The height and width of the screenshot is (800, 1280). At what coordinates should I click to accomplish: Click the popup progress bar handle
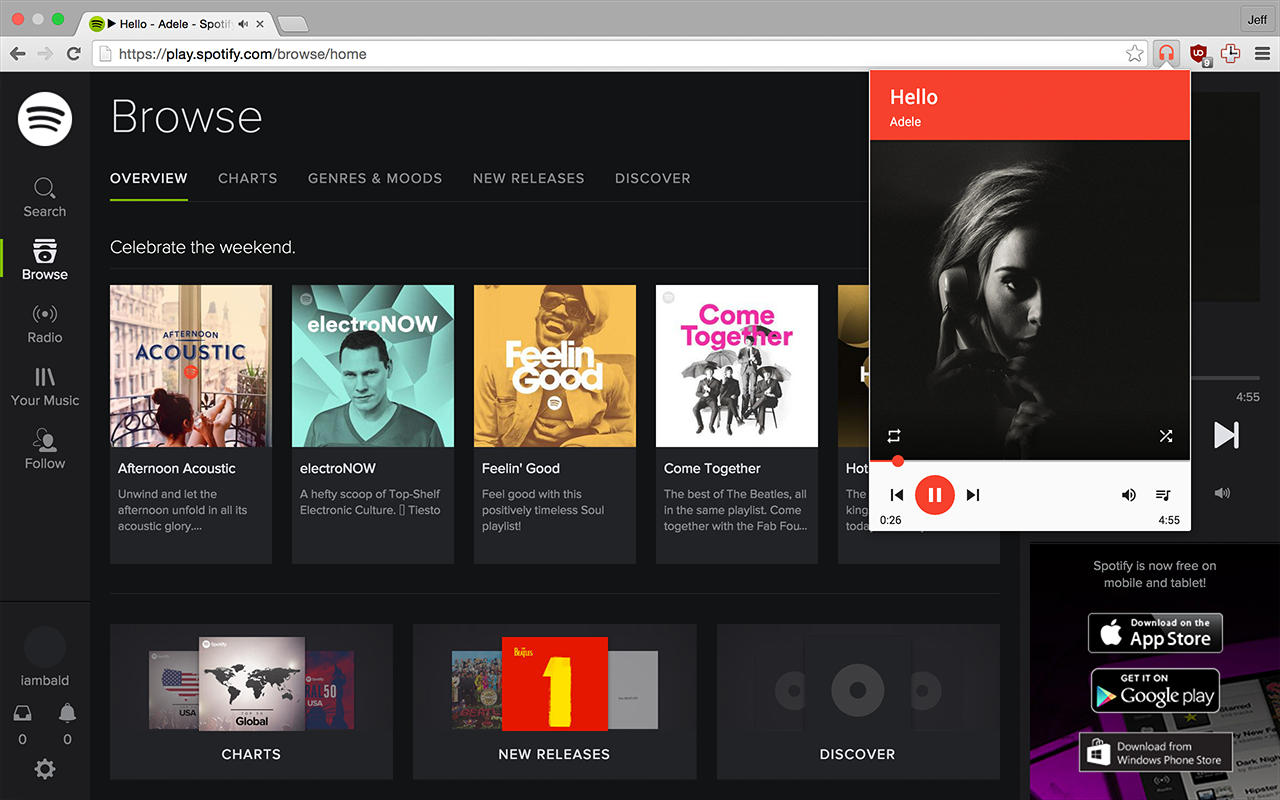(x=898, y=461)
